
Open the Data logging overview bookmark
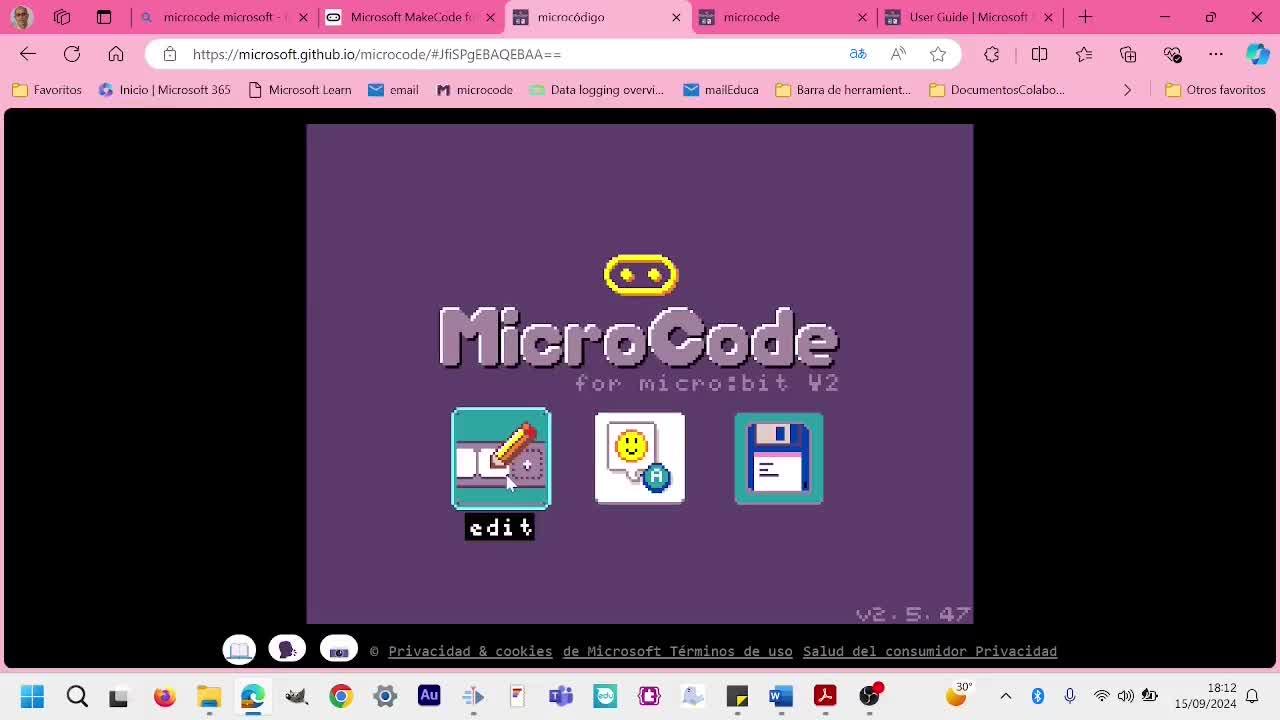click(x=597, y=90)
